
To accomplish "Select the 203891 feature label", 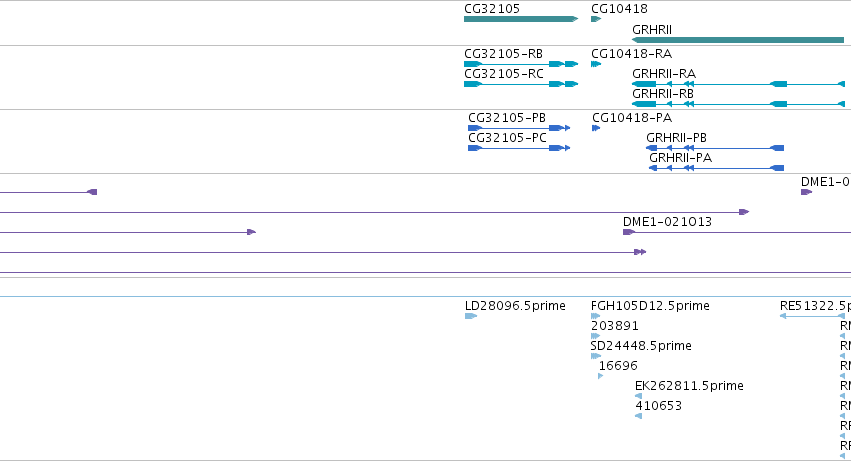I will pyautogui.click(x=614, y=326).
